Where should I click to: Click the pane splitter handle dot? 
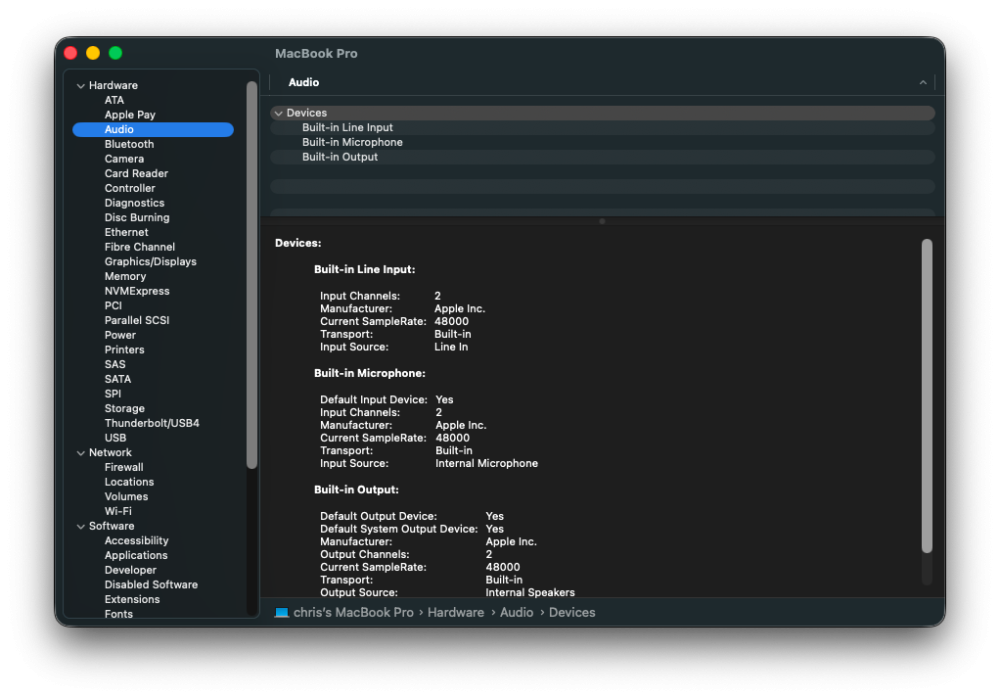602,221
